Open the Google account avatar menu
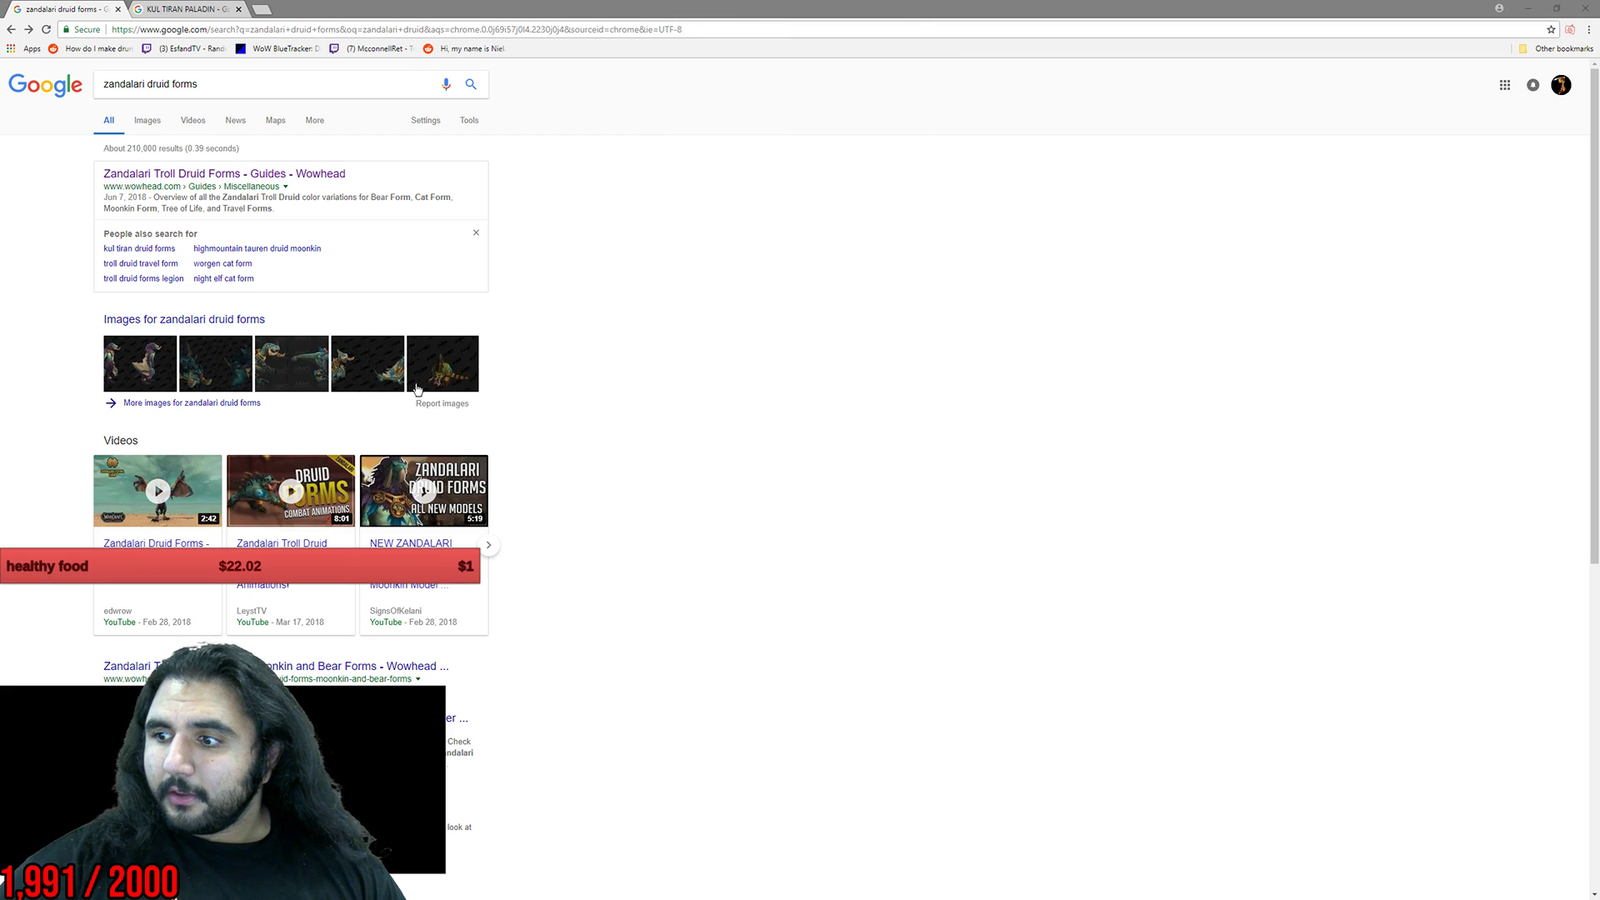The image size is (1600, 900). tap(1561, 85)
